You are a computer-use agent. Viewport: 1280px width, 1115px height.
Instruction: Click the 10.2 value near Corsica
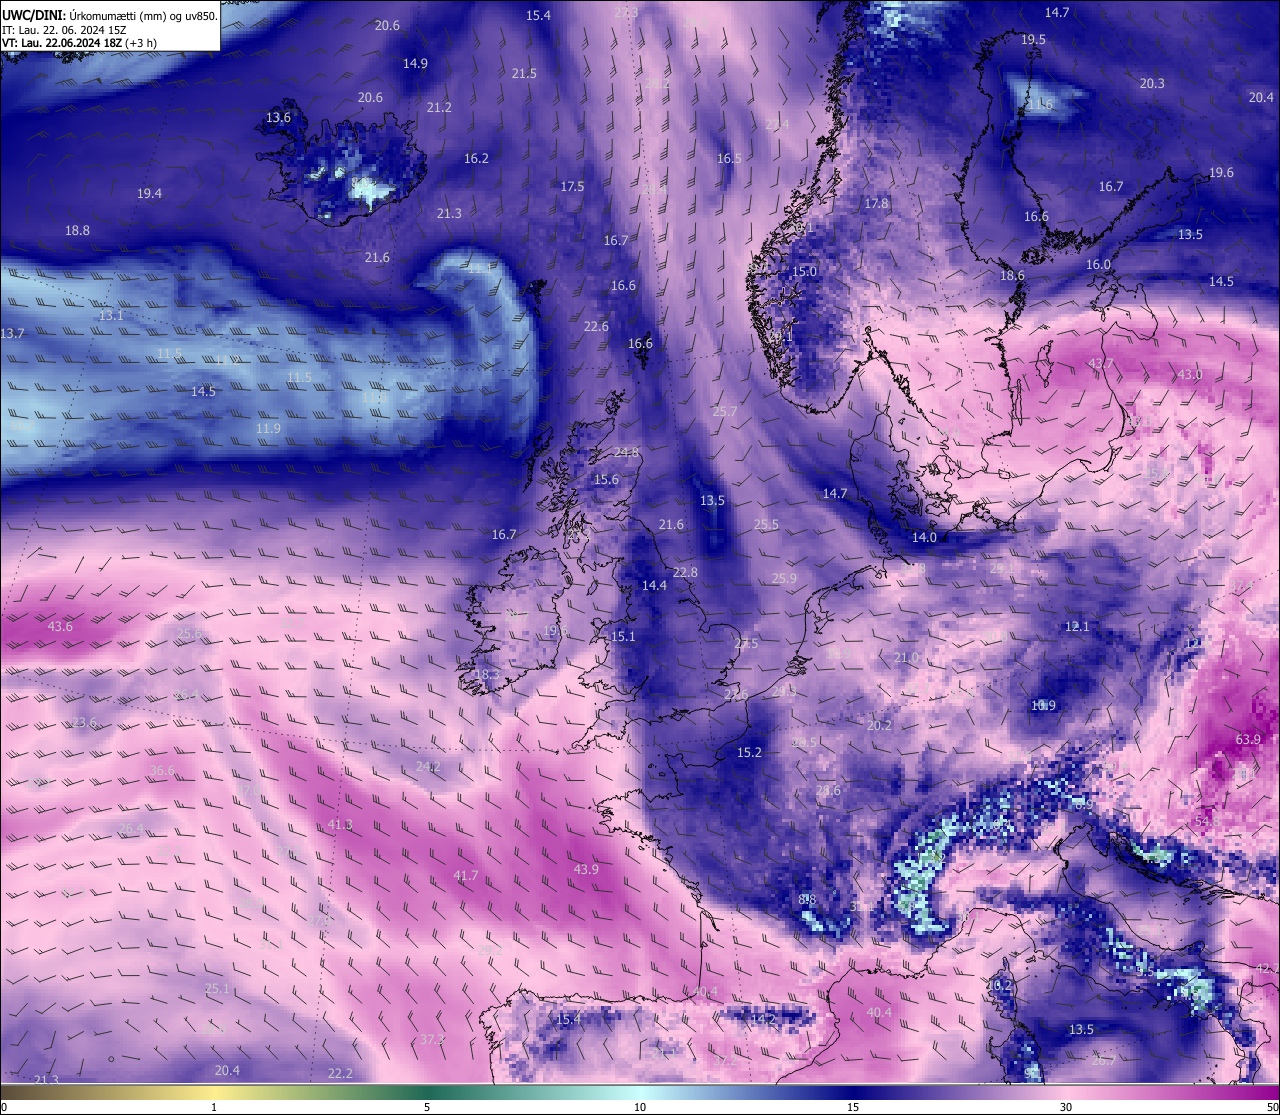(x=1001, y=985)
